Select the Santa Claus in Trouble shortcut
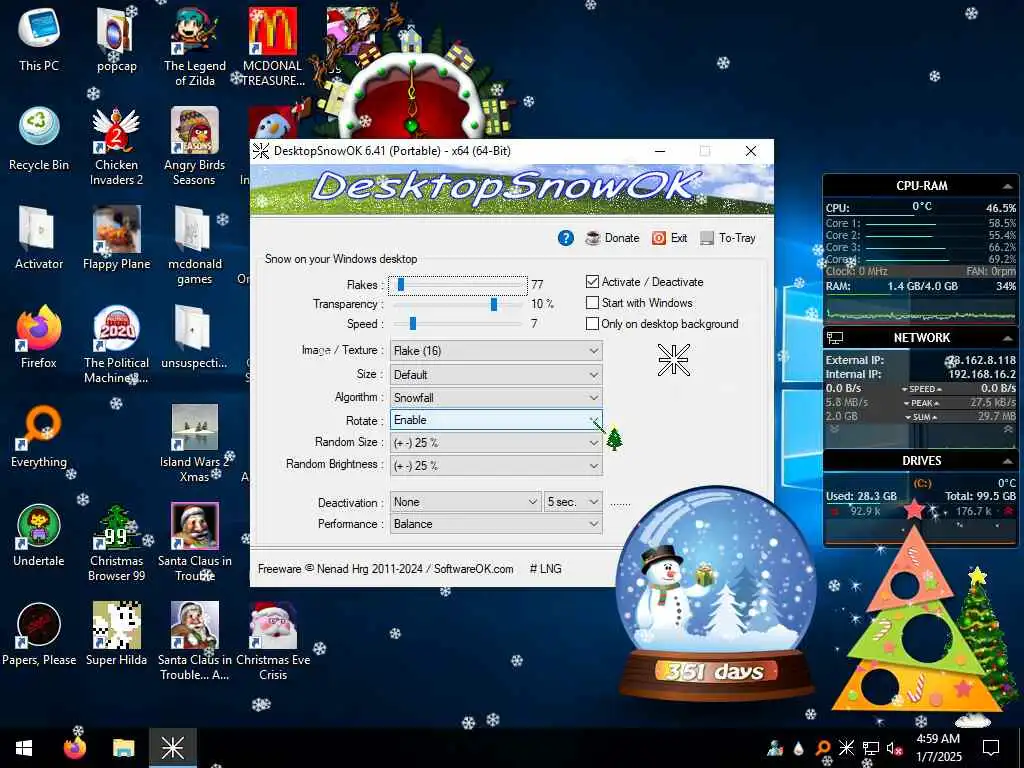This screenshot has height=768, width=1024. pos(195,542)
